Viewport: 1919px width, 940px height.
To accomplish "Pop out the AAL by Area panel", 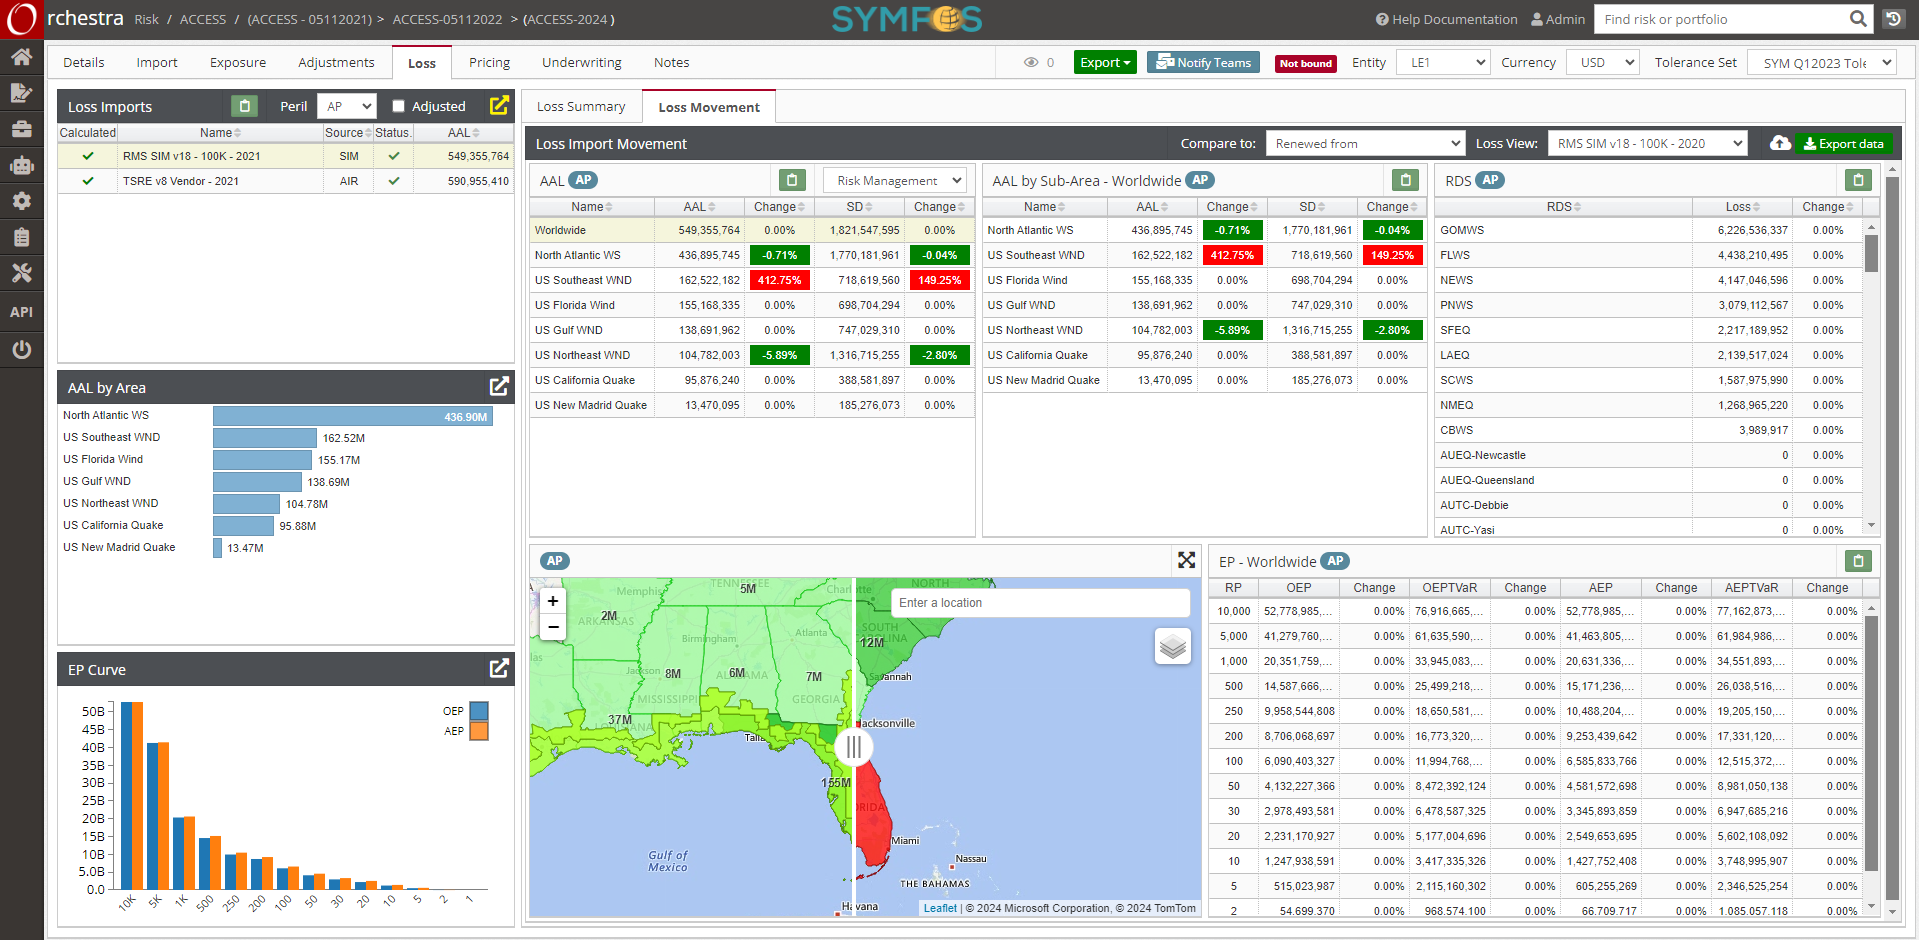I will pyautogui.click(x=499, y=387).
